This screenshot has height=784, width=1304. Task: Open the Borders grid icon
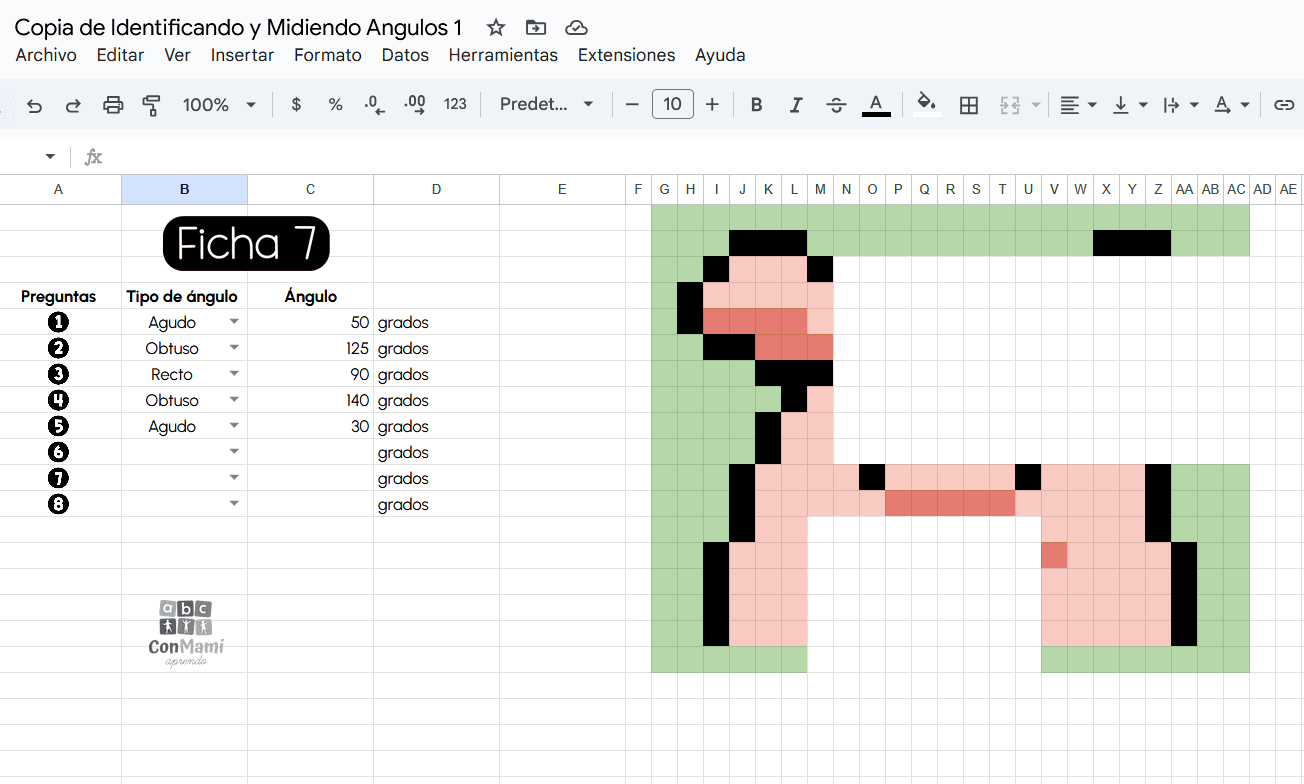point(968,105)
